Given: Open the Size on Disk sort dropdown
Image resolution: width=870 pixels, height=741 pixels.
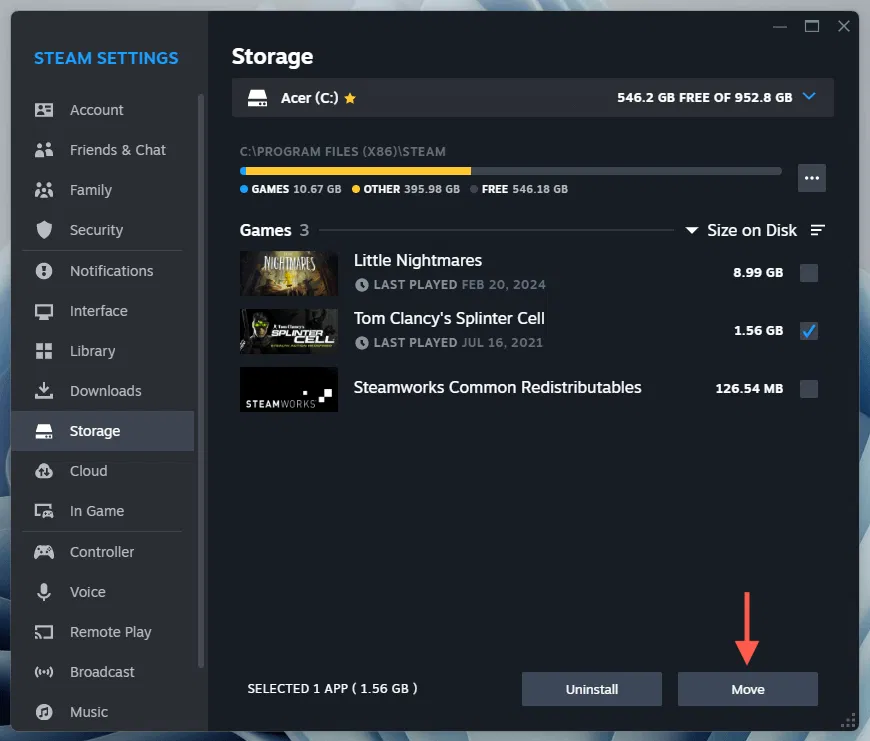Looking at the screenshot, I should (741, 230).
